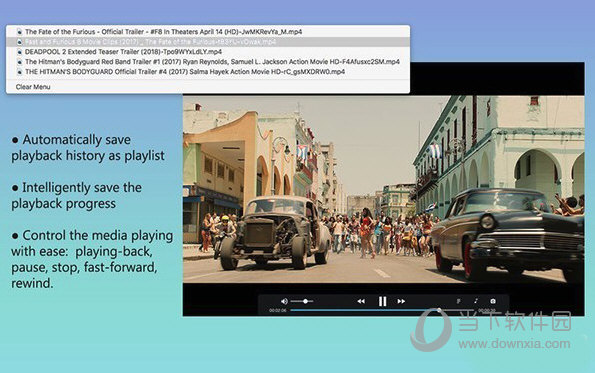Click the file icon beside DEADPOOL 2 entry
Image resolution: width=595 pixels, height=373 pixels.
coord(19,52)
